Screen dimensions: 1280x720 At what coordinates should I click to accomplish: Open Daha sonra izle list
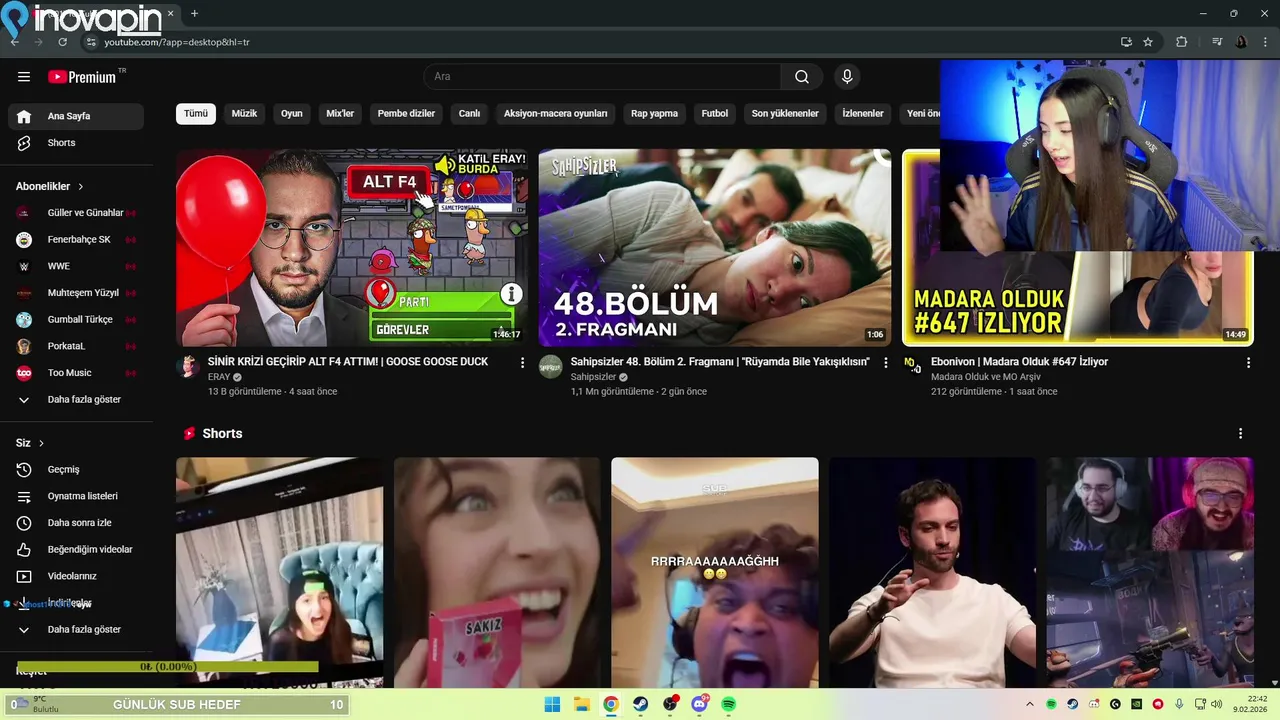[76, 523]
